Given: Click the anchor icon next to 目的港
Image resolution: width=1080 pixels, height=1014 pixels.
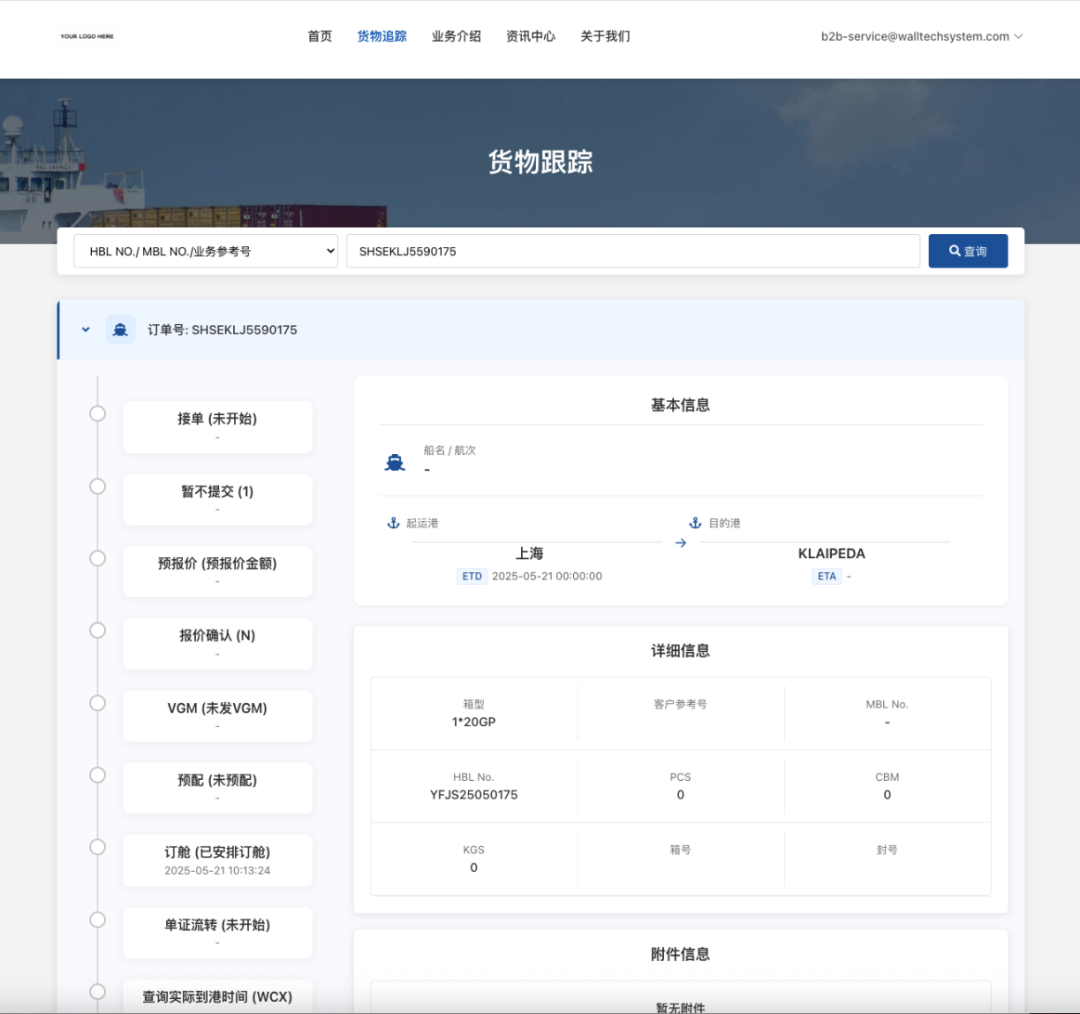Looking at the screenshot, I should tap(695, 523).
